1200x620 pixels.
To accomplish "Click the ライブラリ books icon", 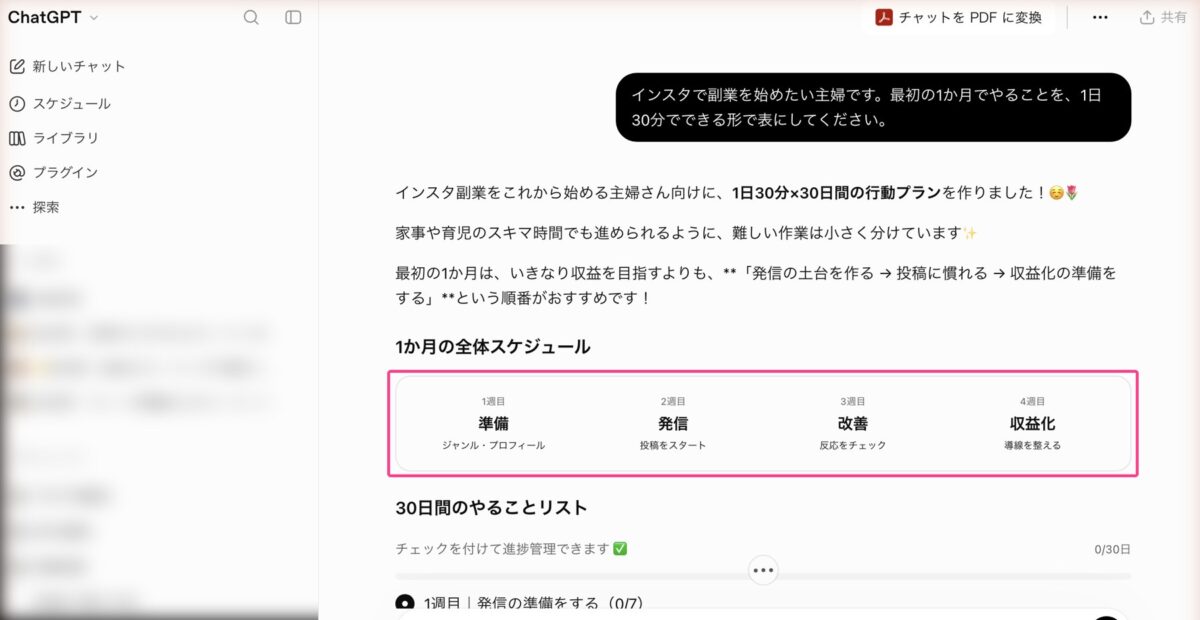I will (x=17, y=138).
